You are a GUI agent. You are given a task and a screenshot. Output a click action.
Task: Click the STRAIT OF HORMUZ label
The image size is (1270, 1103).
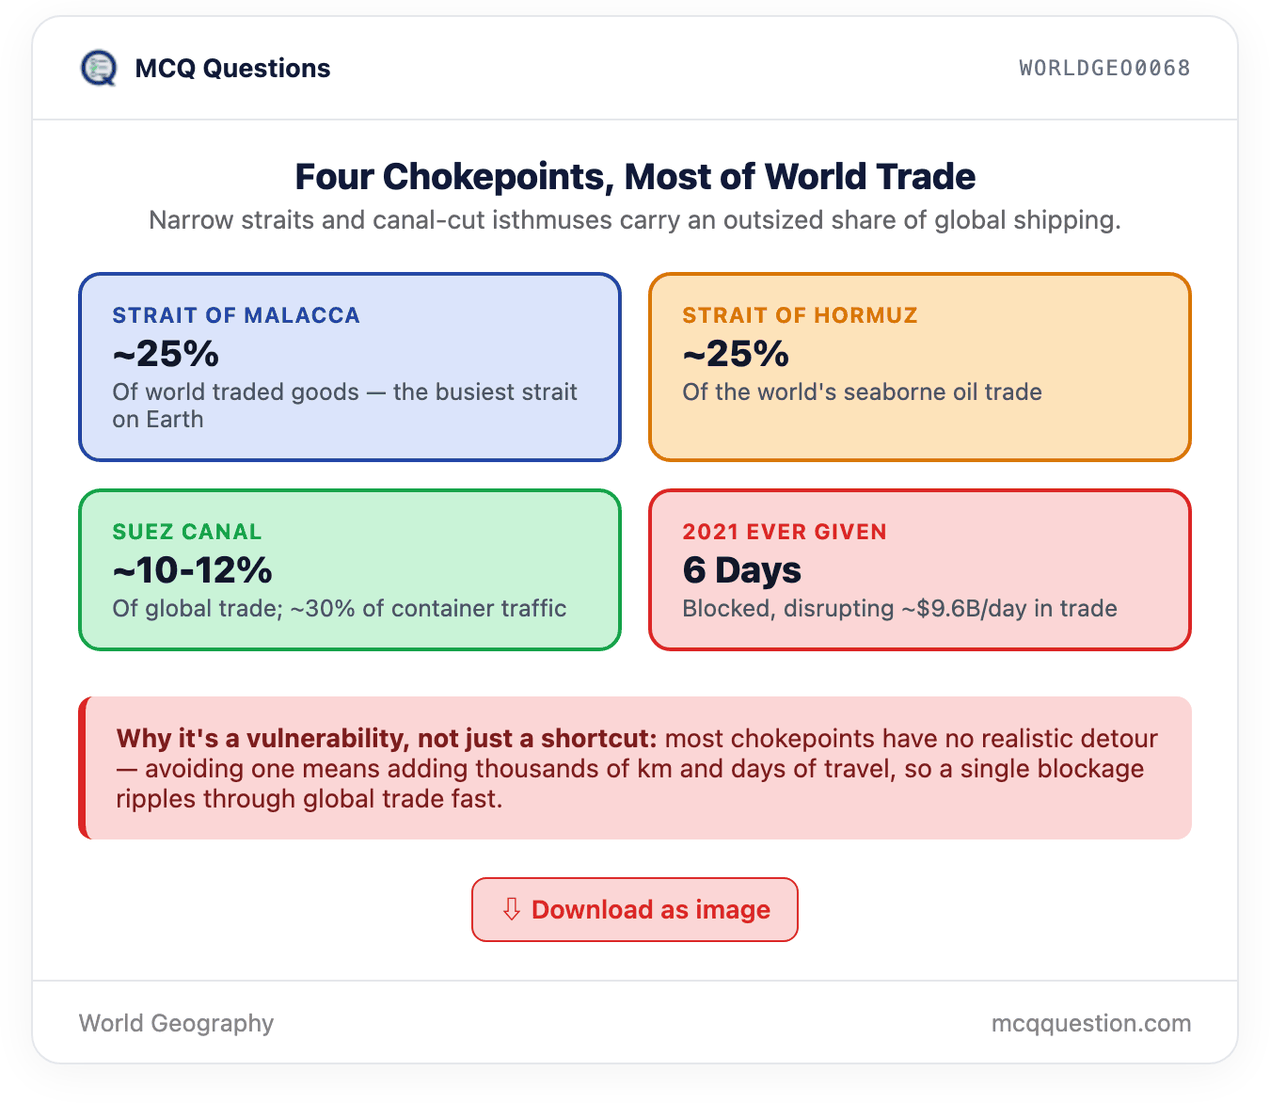coord(800,315)
